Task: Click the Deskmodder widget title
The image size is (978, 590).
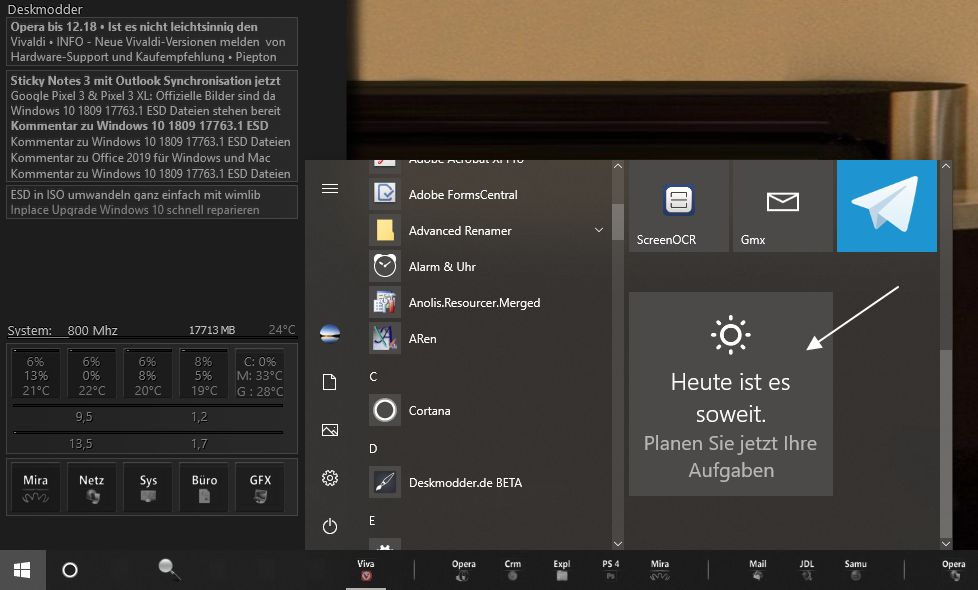Action: coord(45,9)
